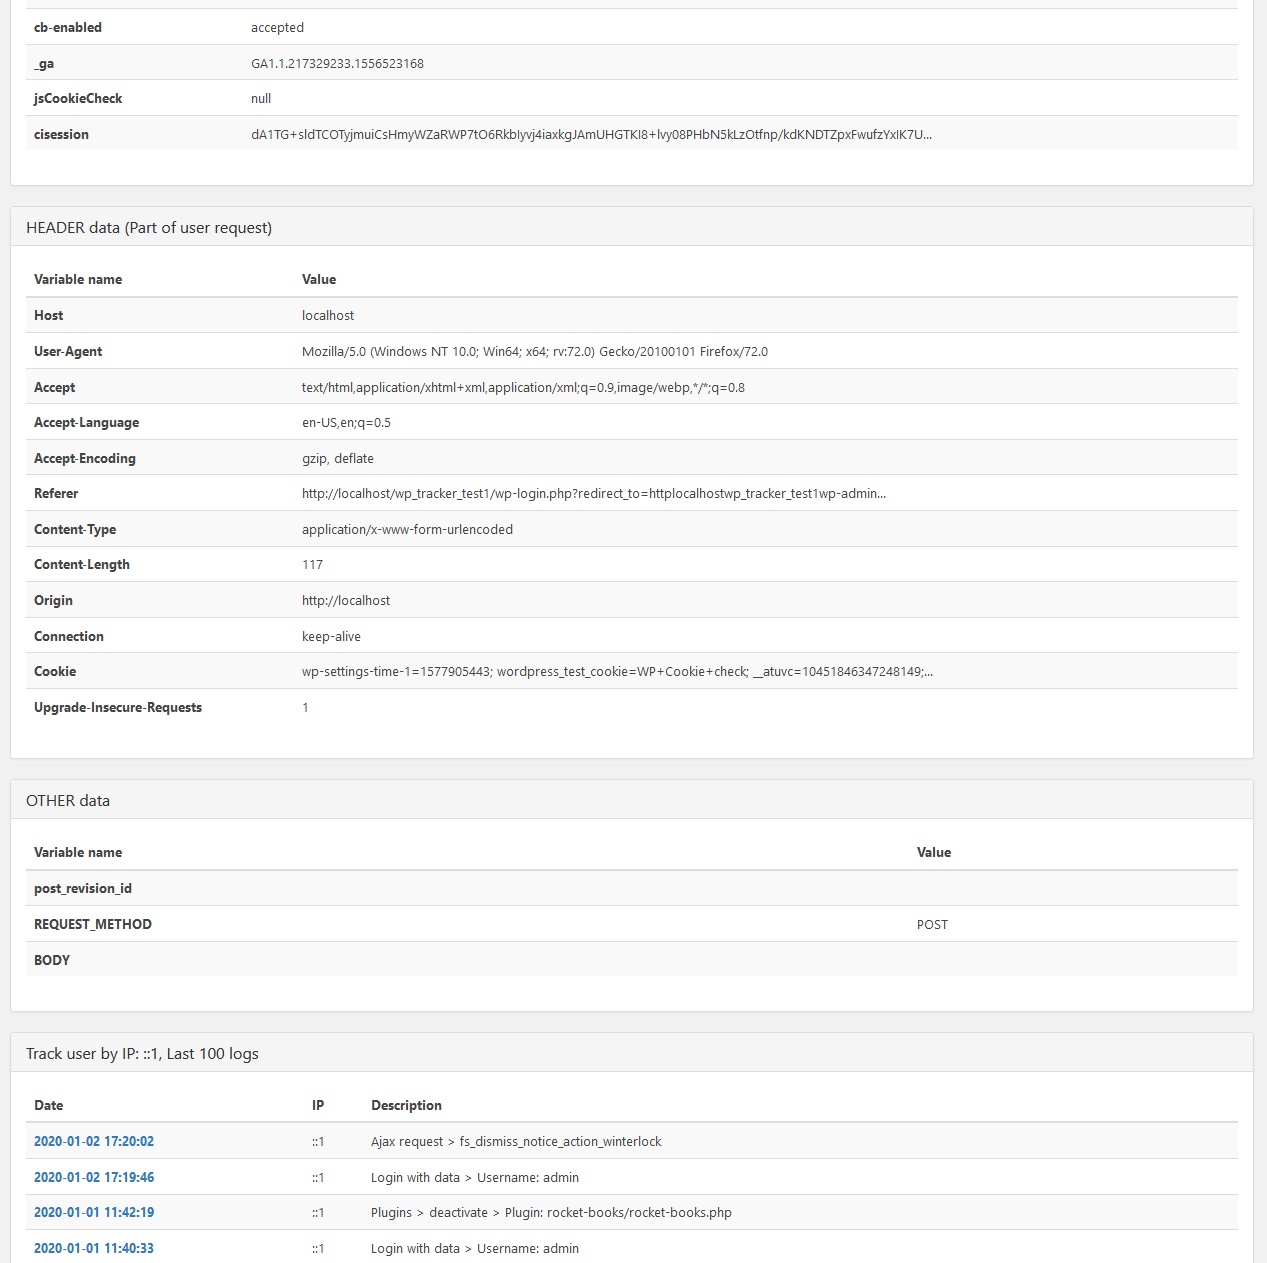Open log entry dated 2020-01-02 17:19:46
Viewport: 1267px width, 1263px height.
pyautogui.click(x=94, y=1177)
